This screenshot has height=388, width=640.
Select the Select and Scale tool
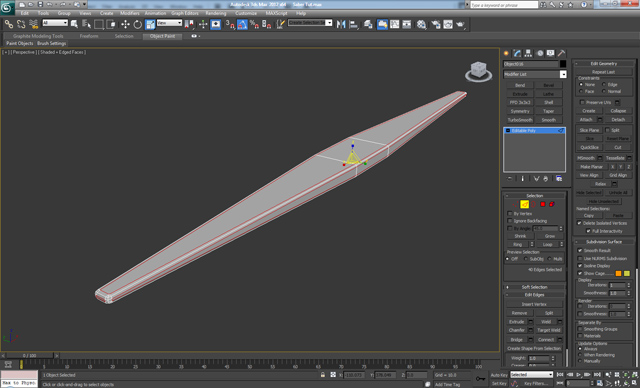click(x=150, y=24)
